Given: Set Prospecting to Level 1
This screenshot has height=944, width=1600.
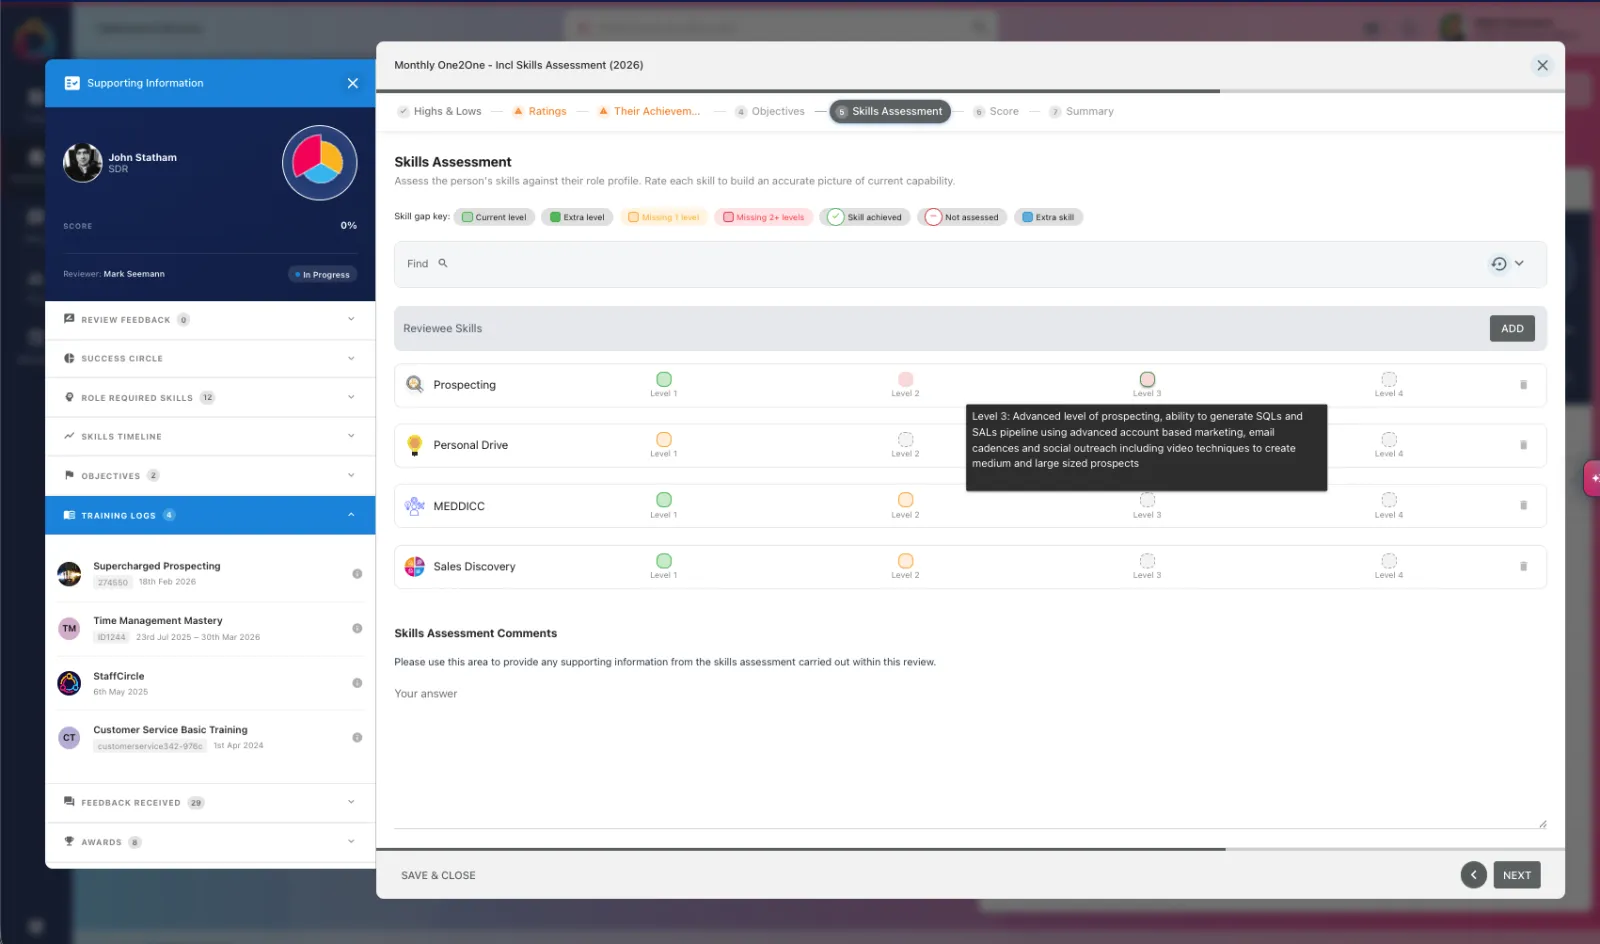Looking at the screenshot, I should click(x=664, y=379).
